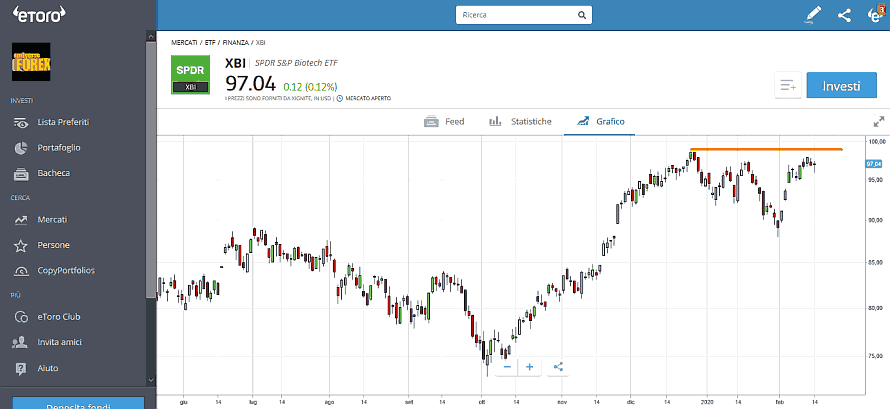Add XBI to watchlist list icon
Viewport: 890px width, 409px height.
(788, 86)
